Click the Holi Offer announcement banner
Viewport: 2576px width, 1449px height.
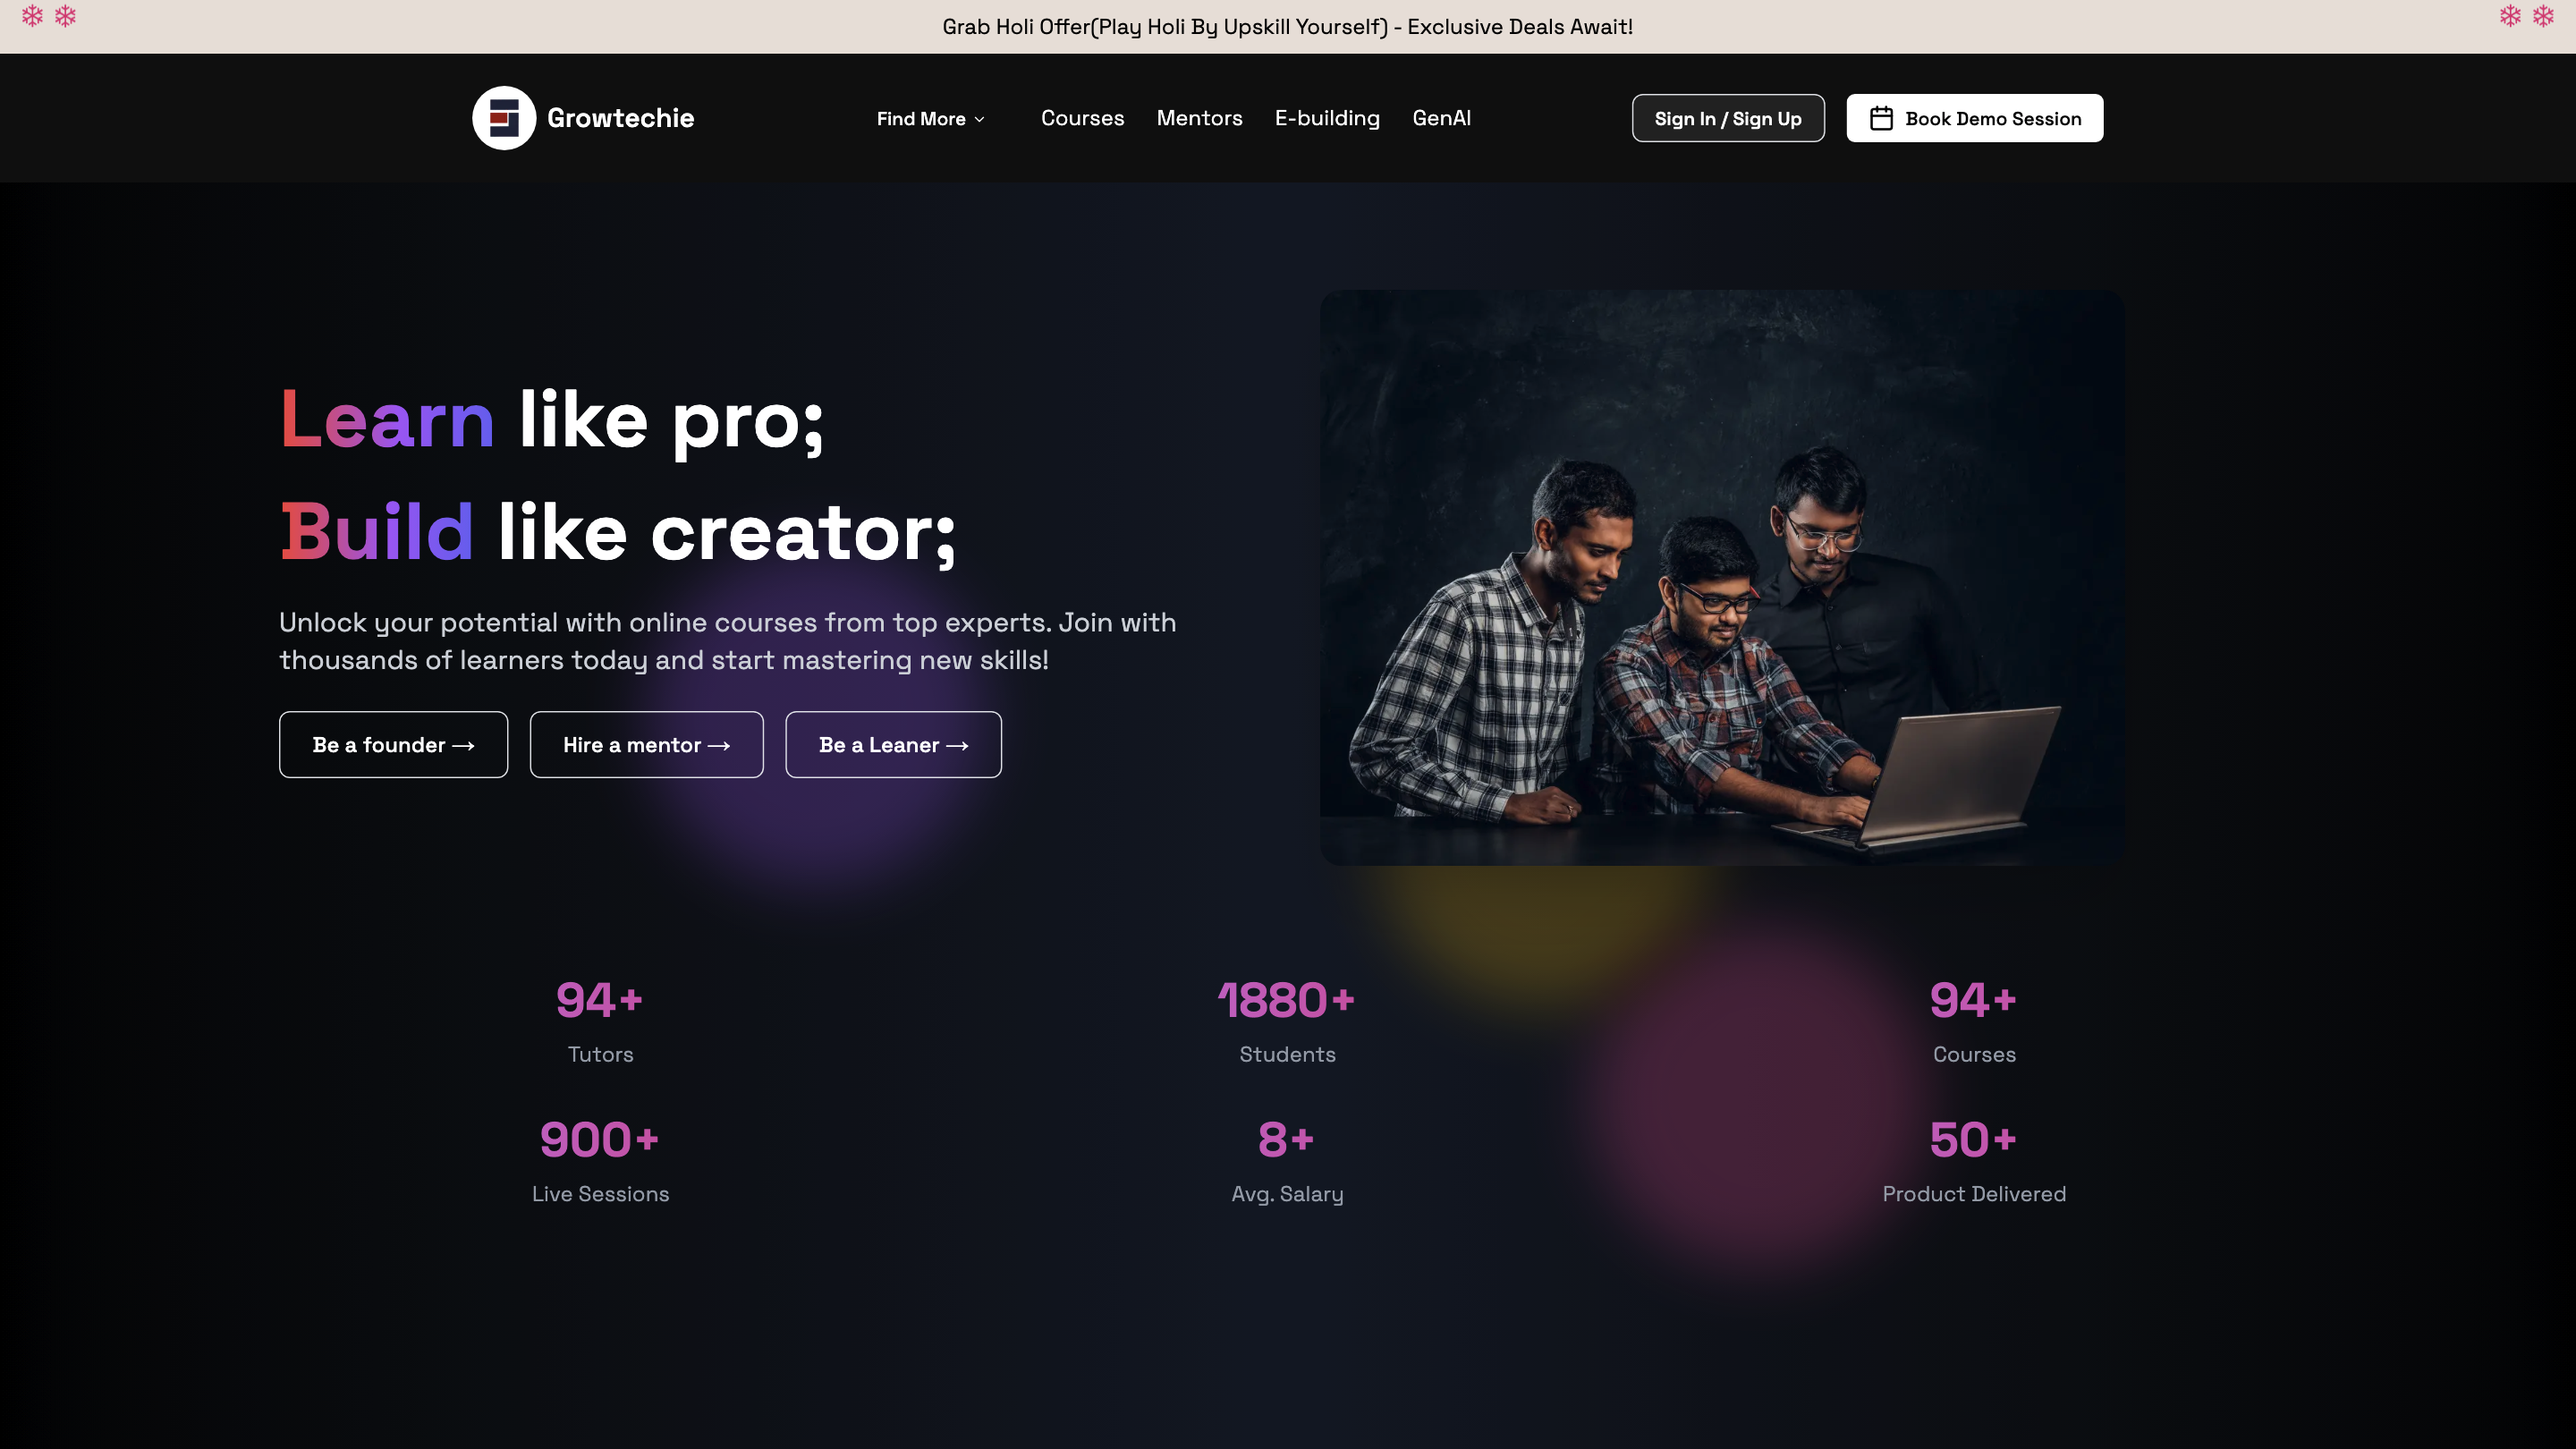pyautogui.click(x=1288, y=27)
